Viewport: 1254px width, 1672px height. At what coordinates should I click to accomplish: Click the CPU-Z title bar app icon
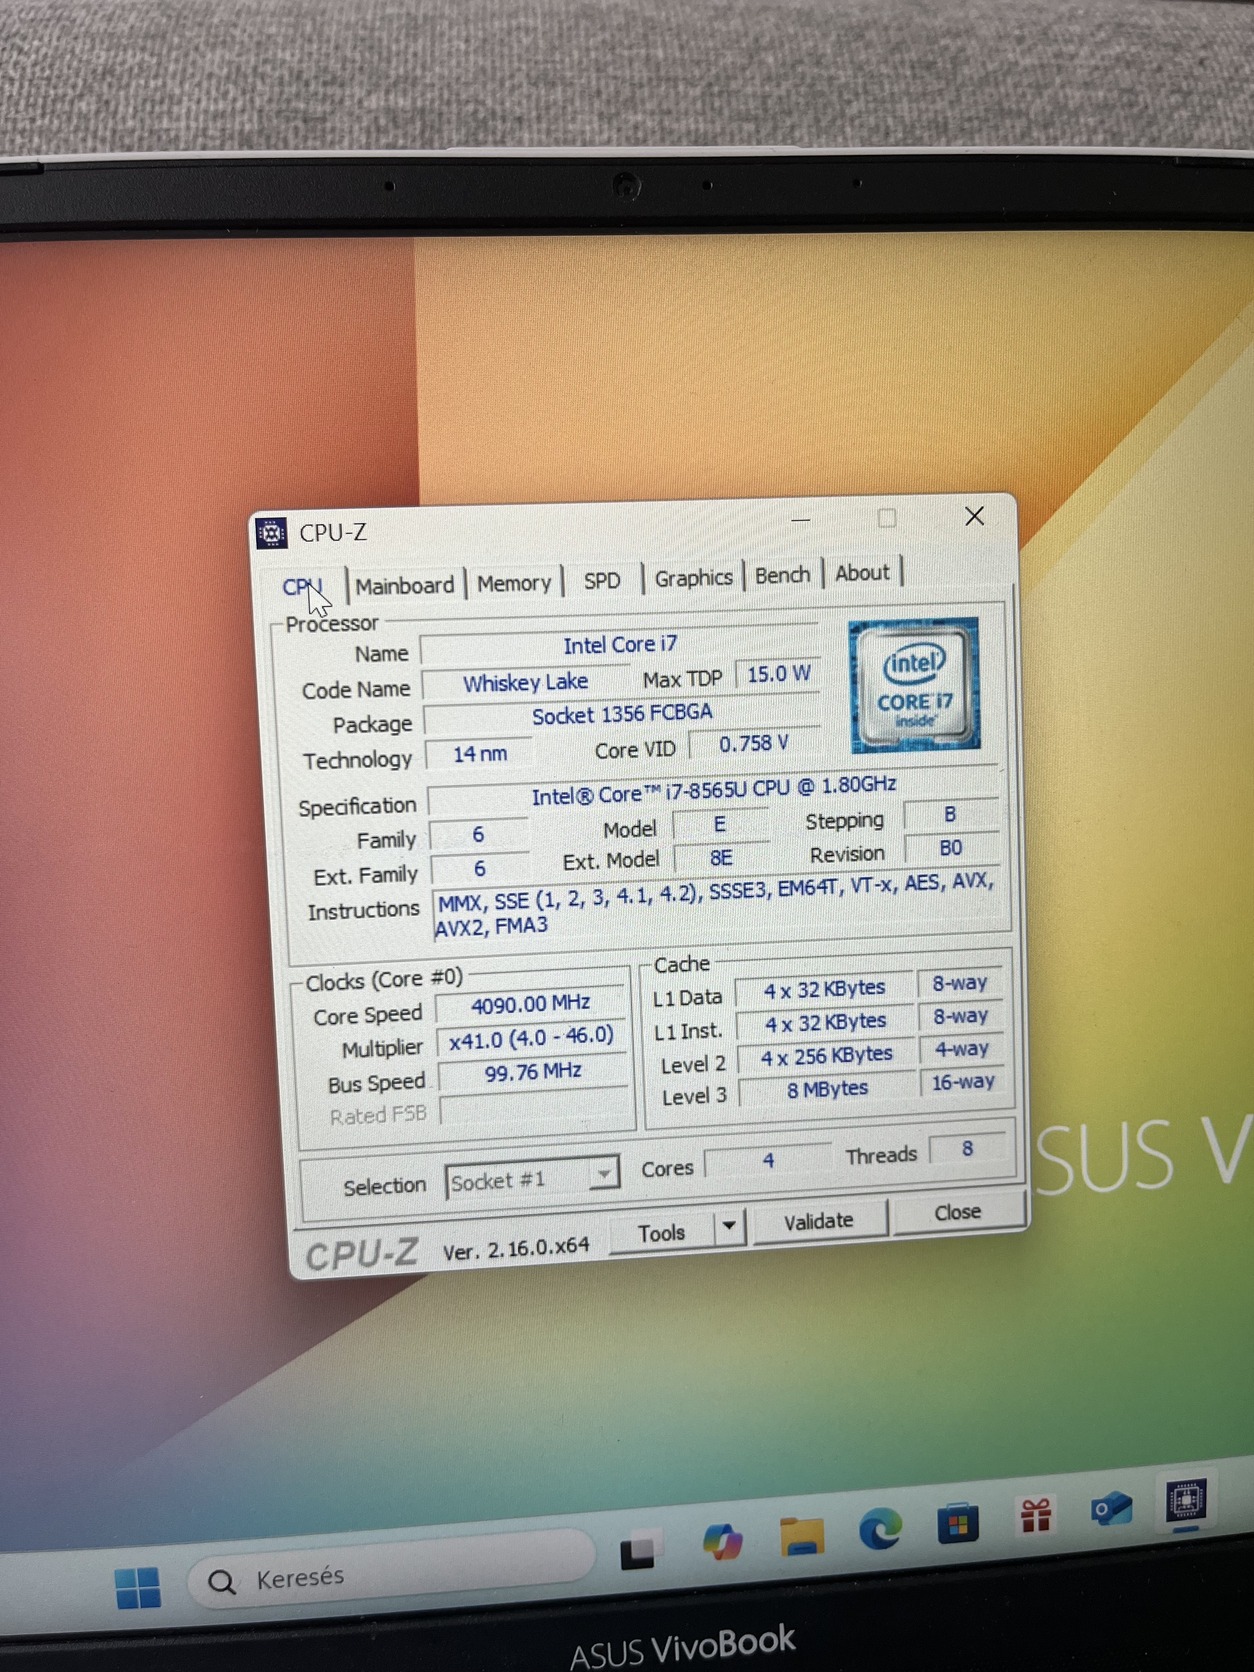pyautogui.click(x=271, y=533)
